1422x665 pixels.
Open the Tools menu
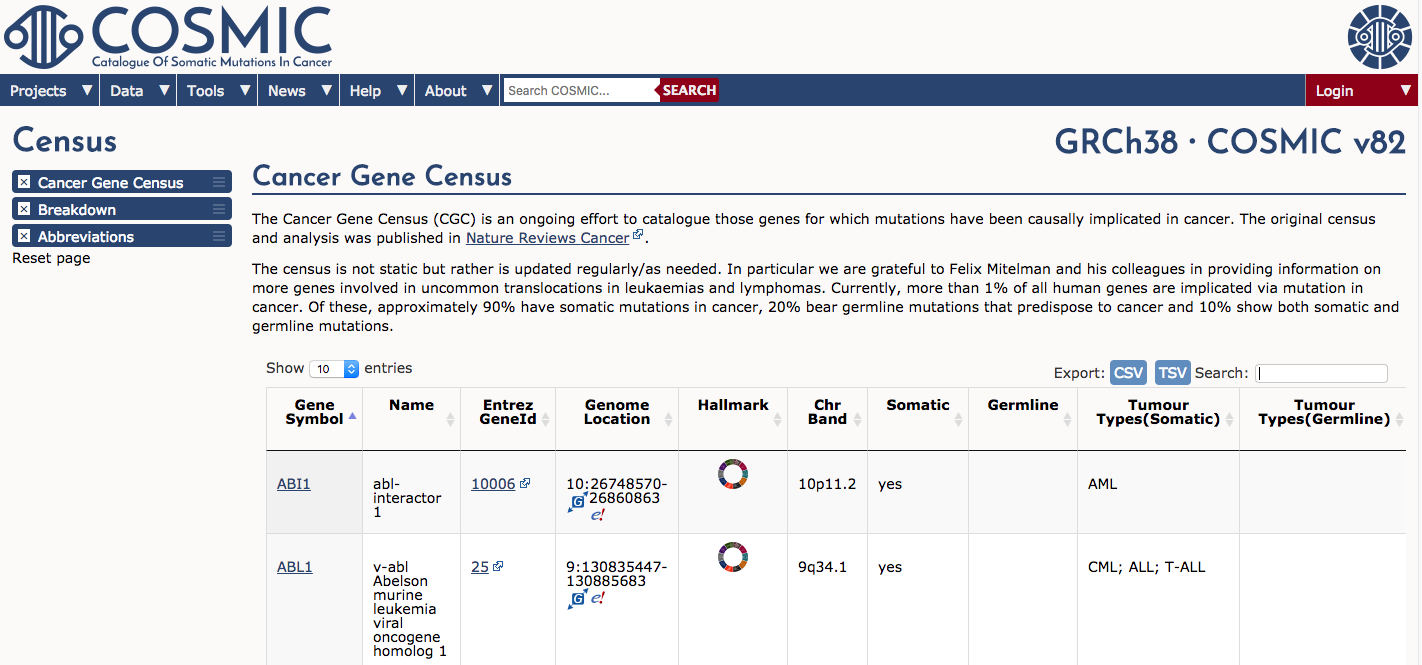[x=217, y=90]
